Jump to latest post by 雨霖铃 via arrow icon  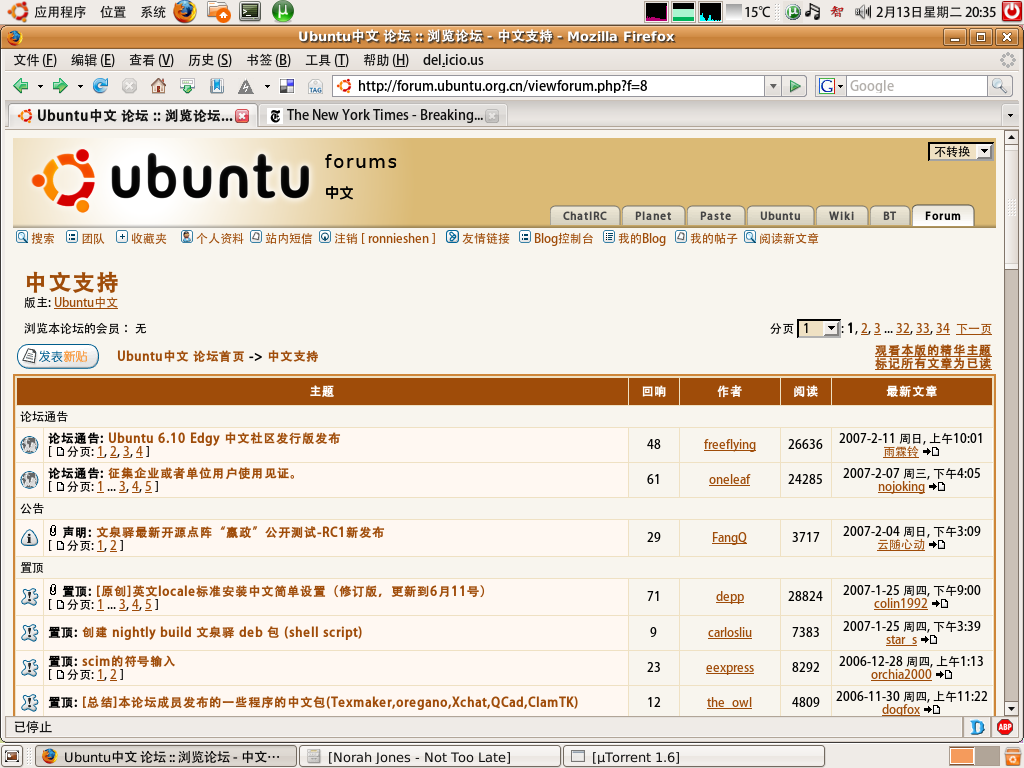pyautogui.click(x=931, y=452)
